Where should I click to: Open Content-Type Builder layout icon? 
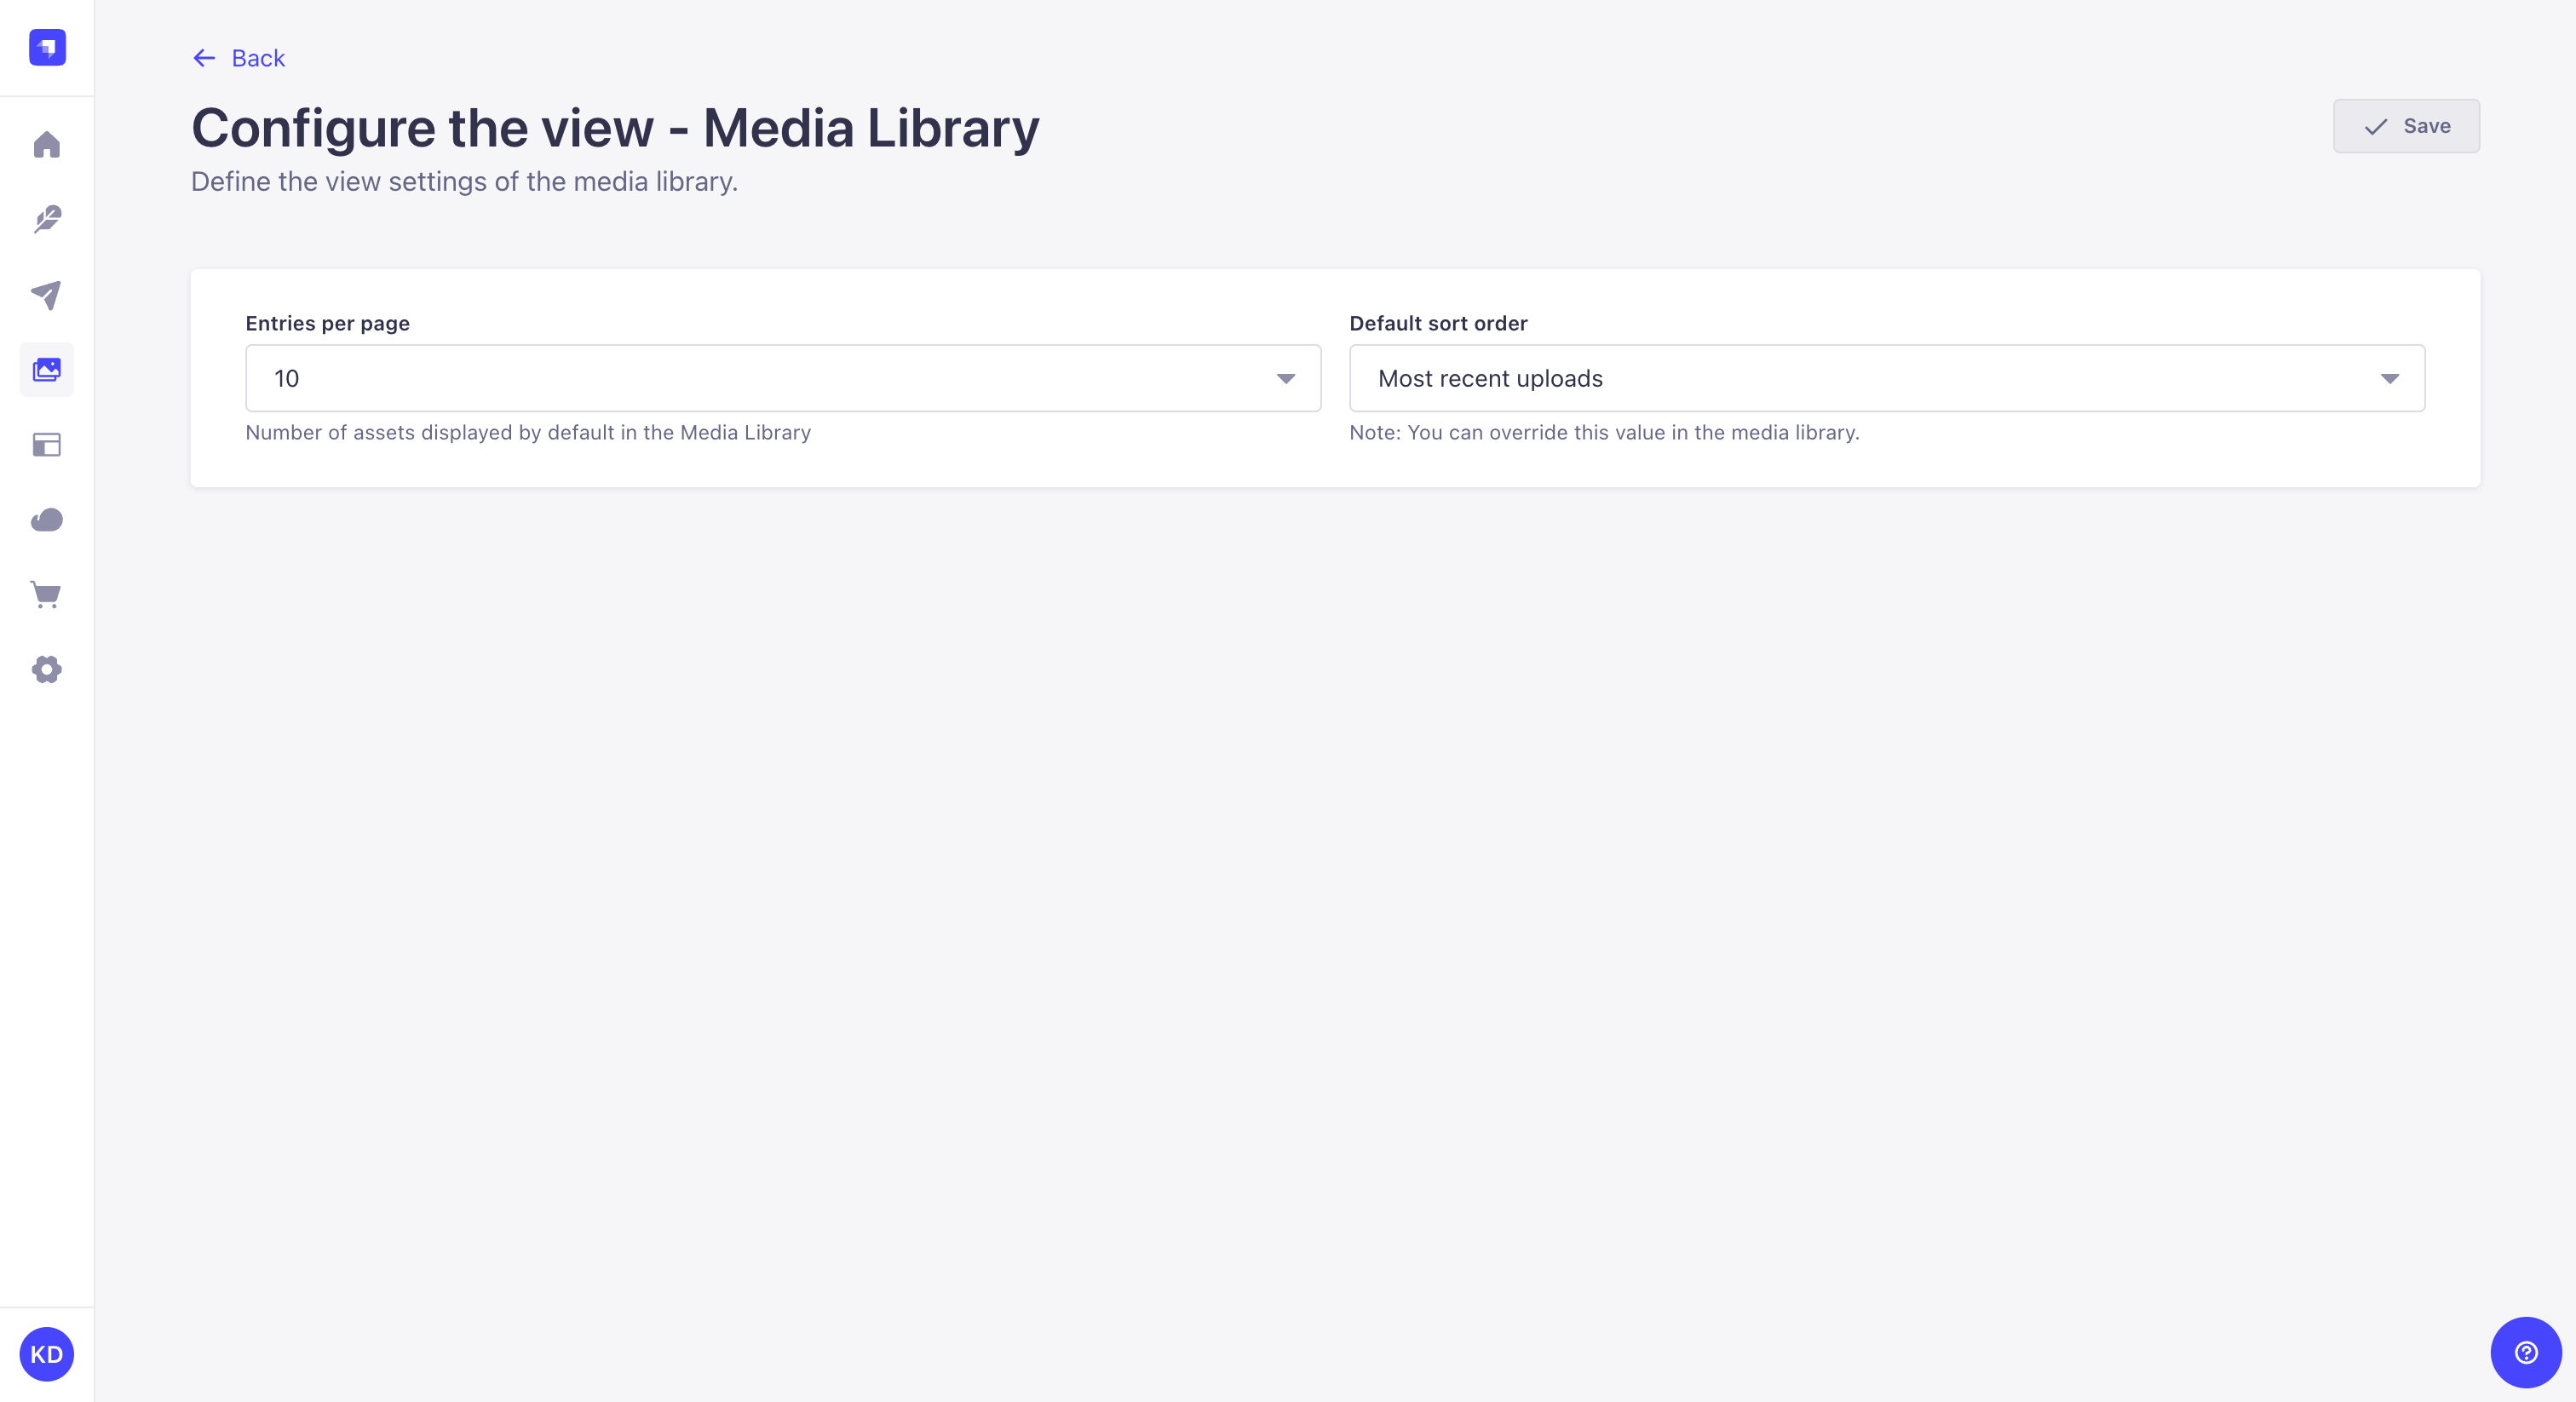[47, 445]
